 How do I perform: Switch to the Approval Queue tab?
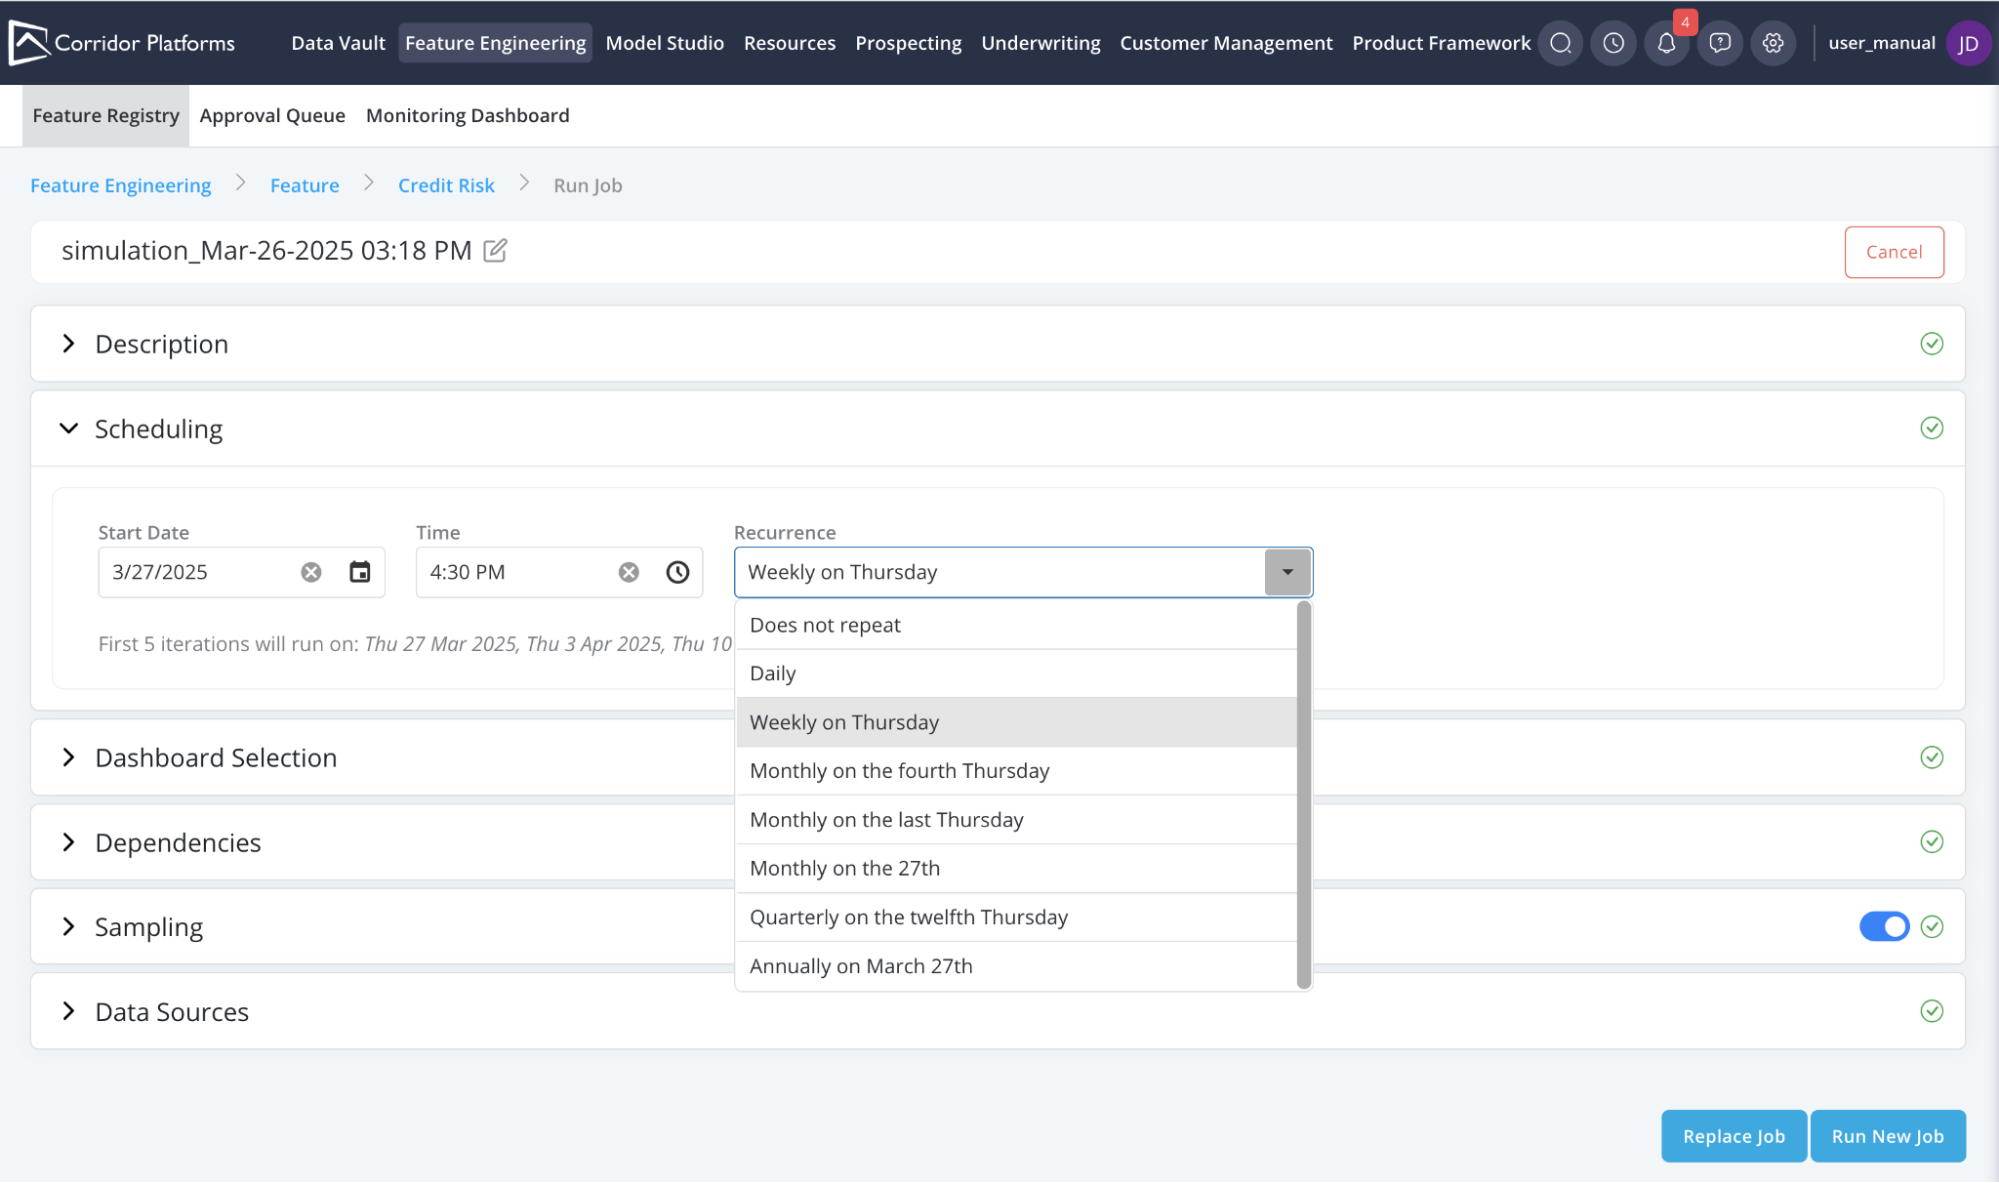(x=272, y=115)
